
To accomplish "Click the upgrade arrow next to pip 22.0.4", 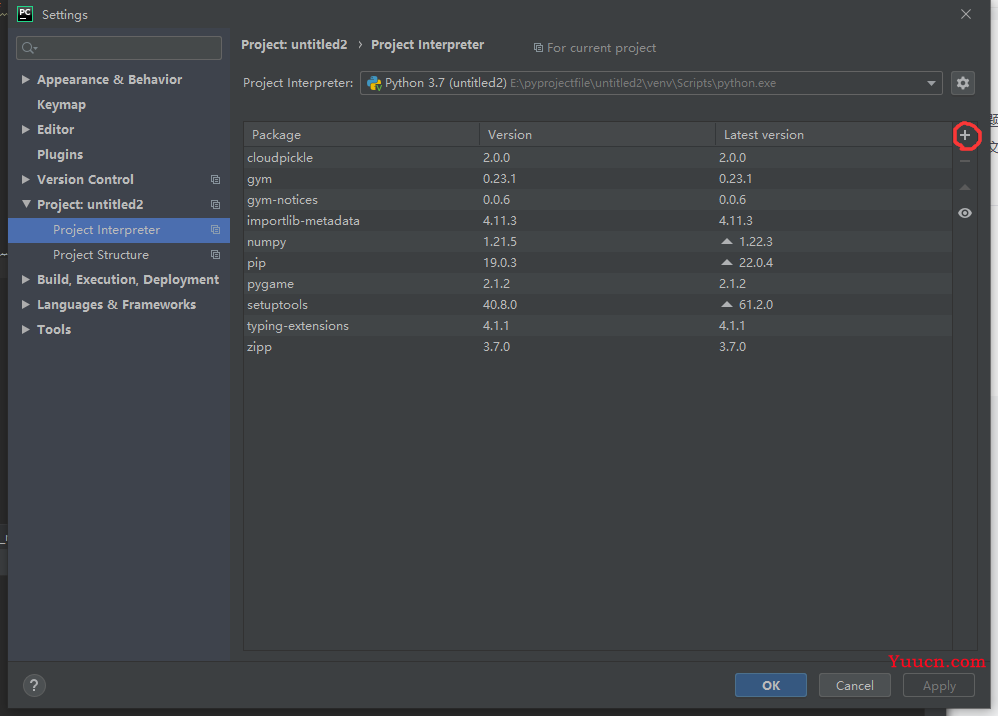I will click(x=727, y=262).
